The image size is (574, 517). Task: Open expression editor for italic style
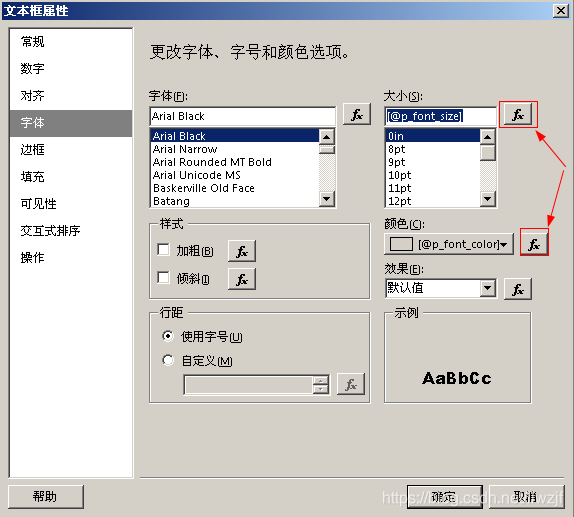(242, 279)
